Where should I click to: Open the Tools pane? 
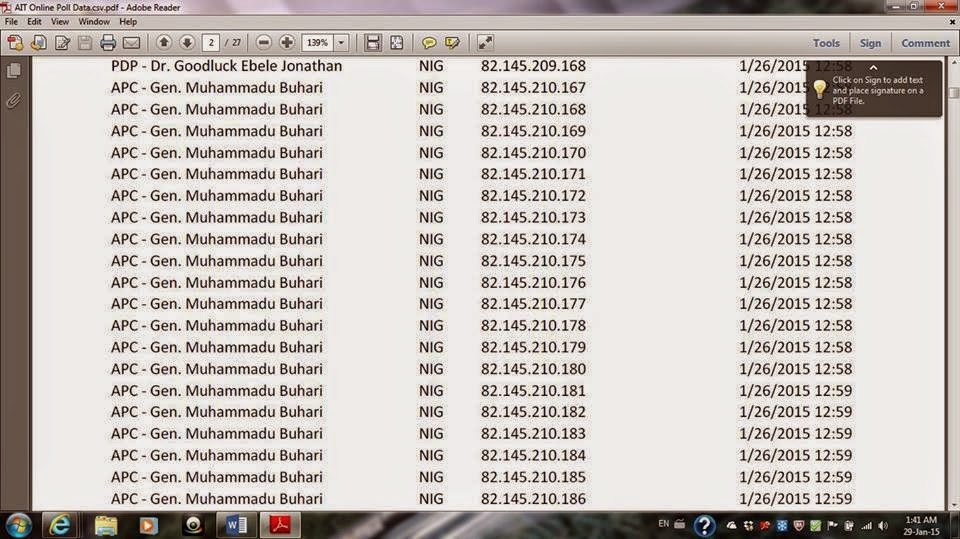[x=826, y=43]
